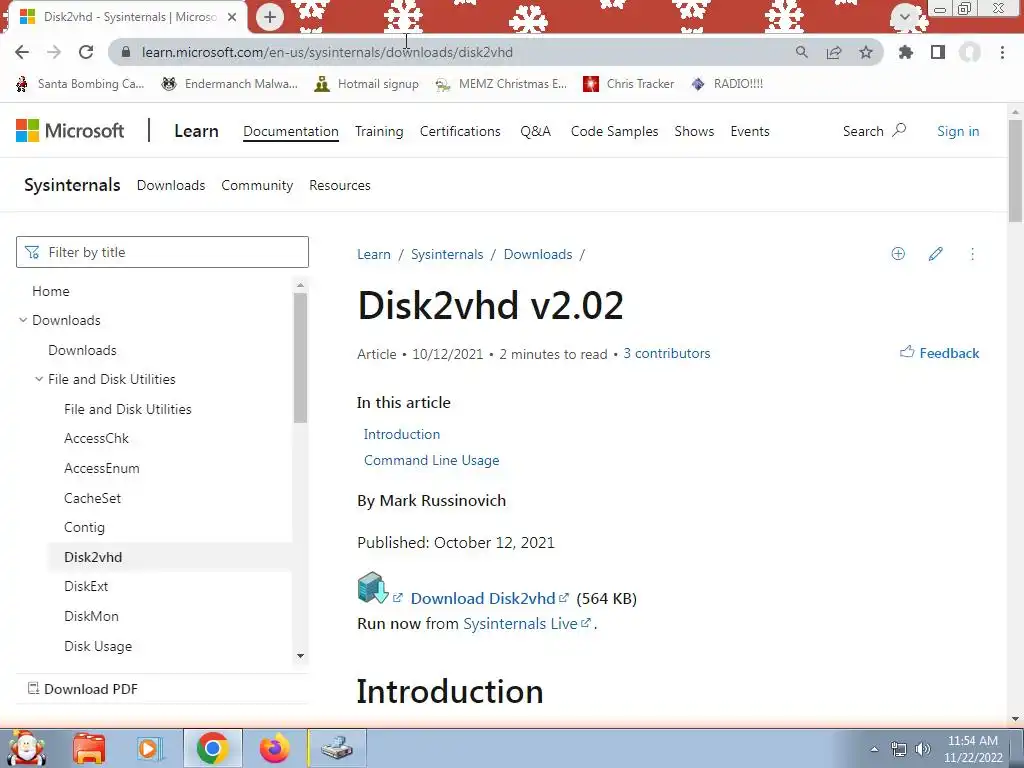
Task: Open the Certifications menu item
Action: 460,131
